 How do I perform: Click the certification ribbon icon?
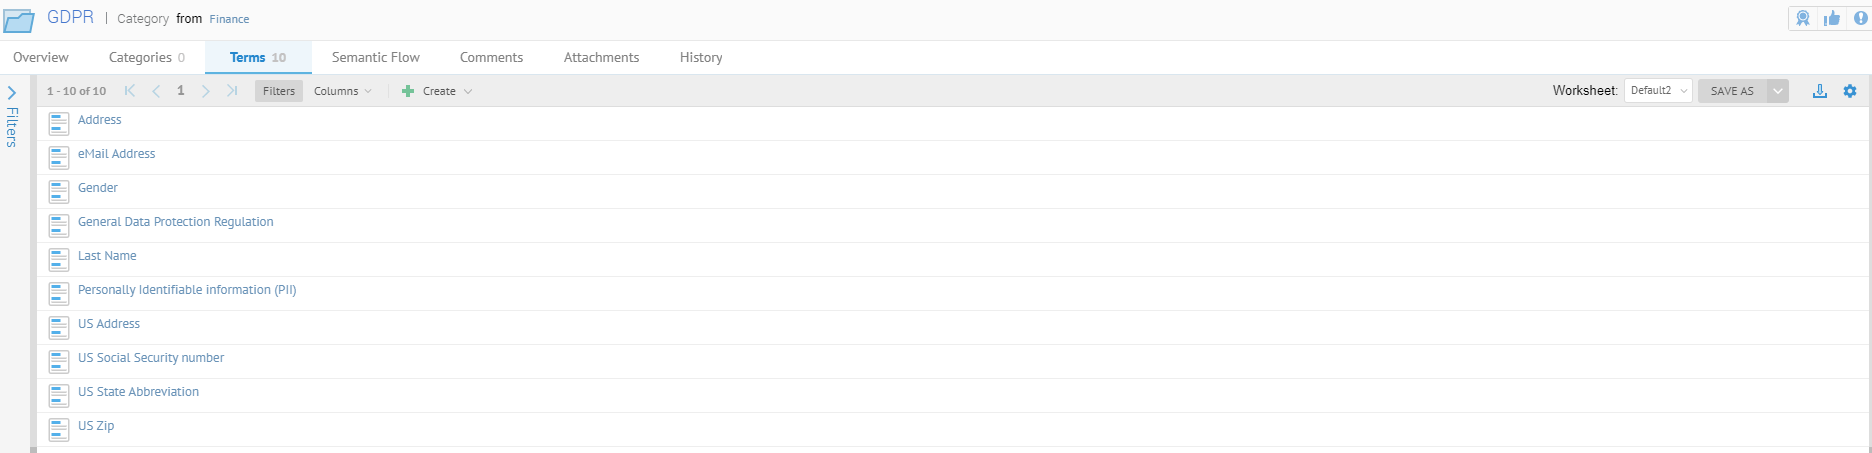[x=1803, y=18]
